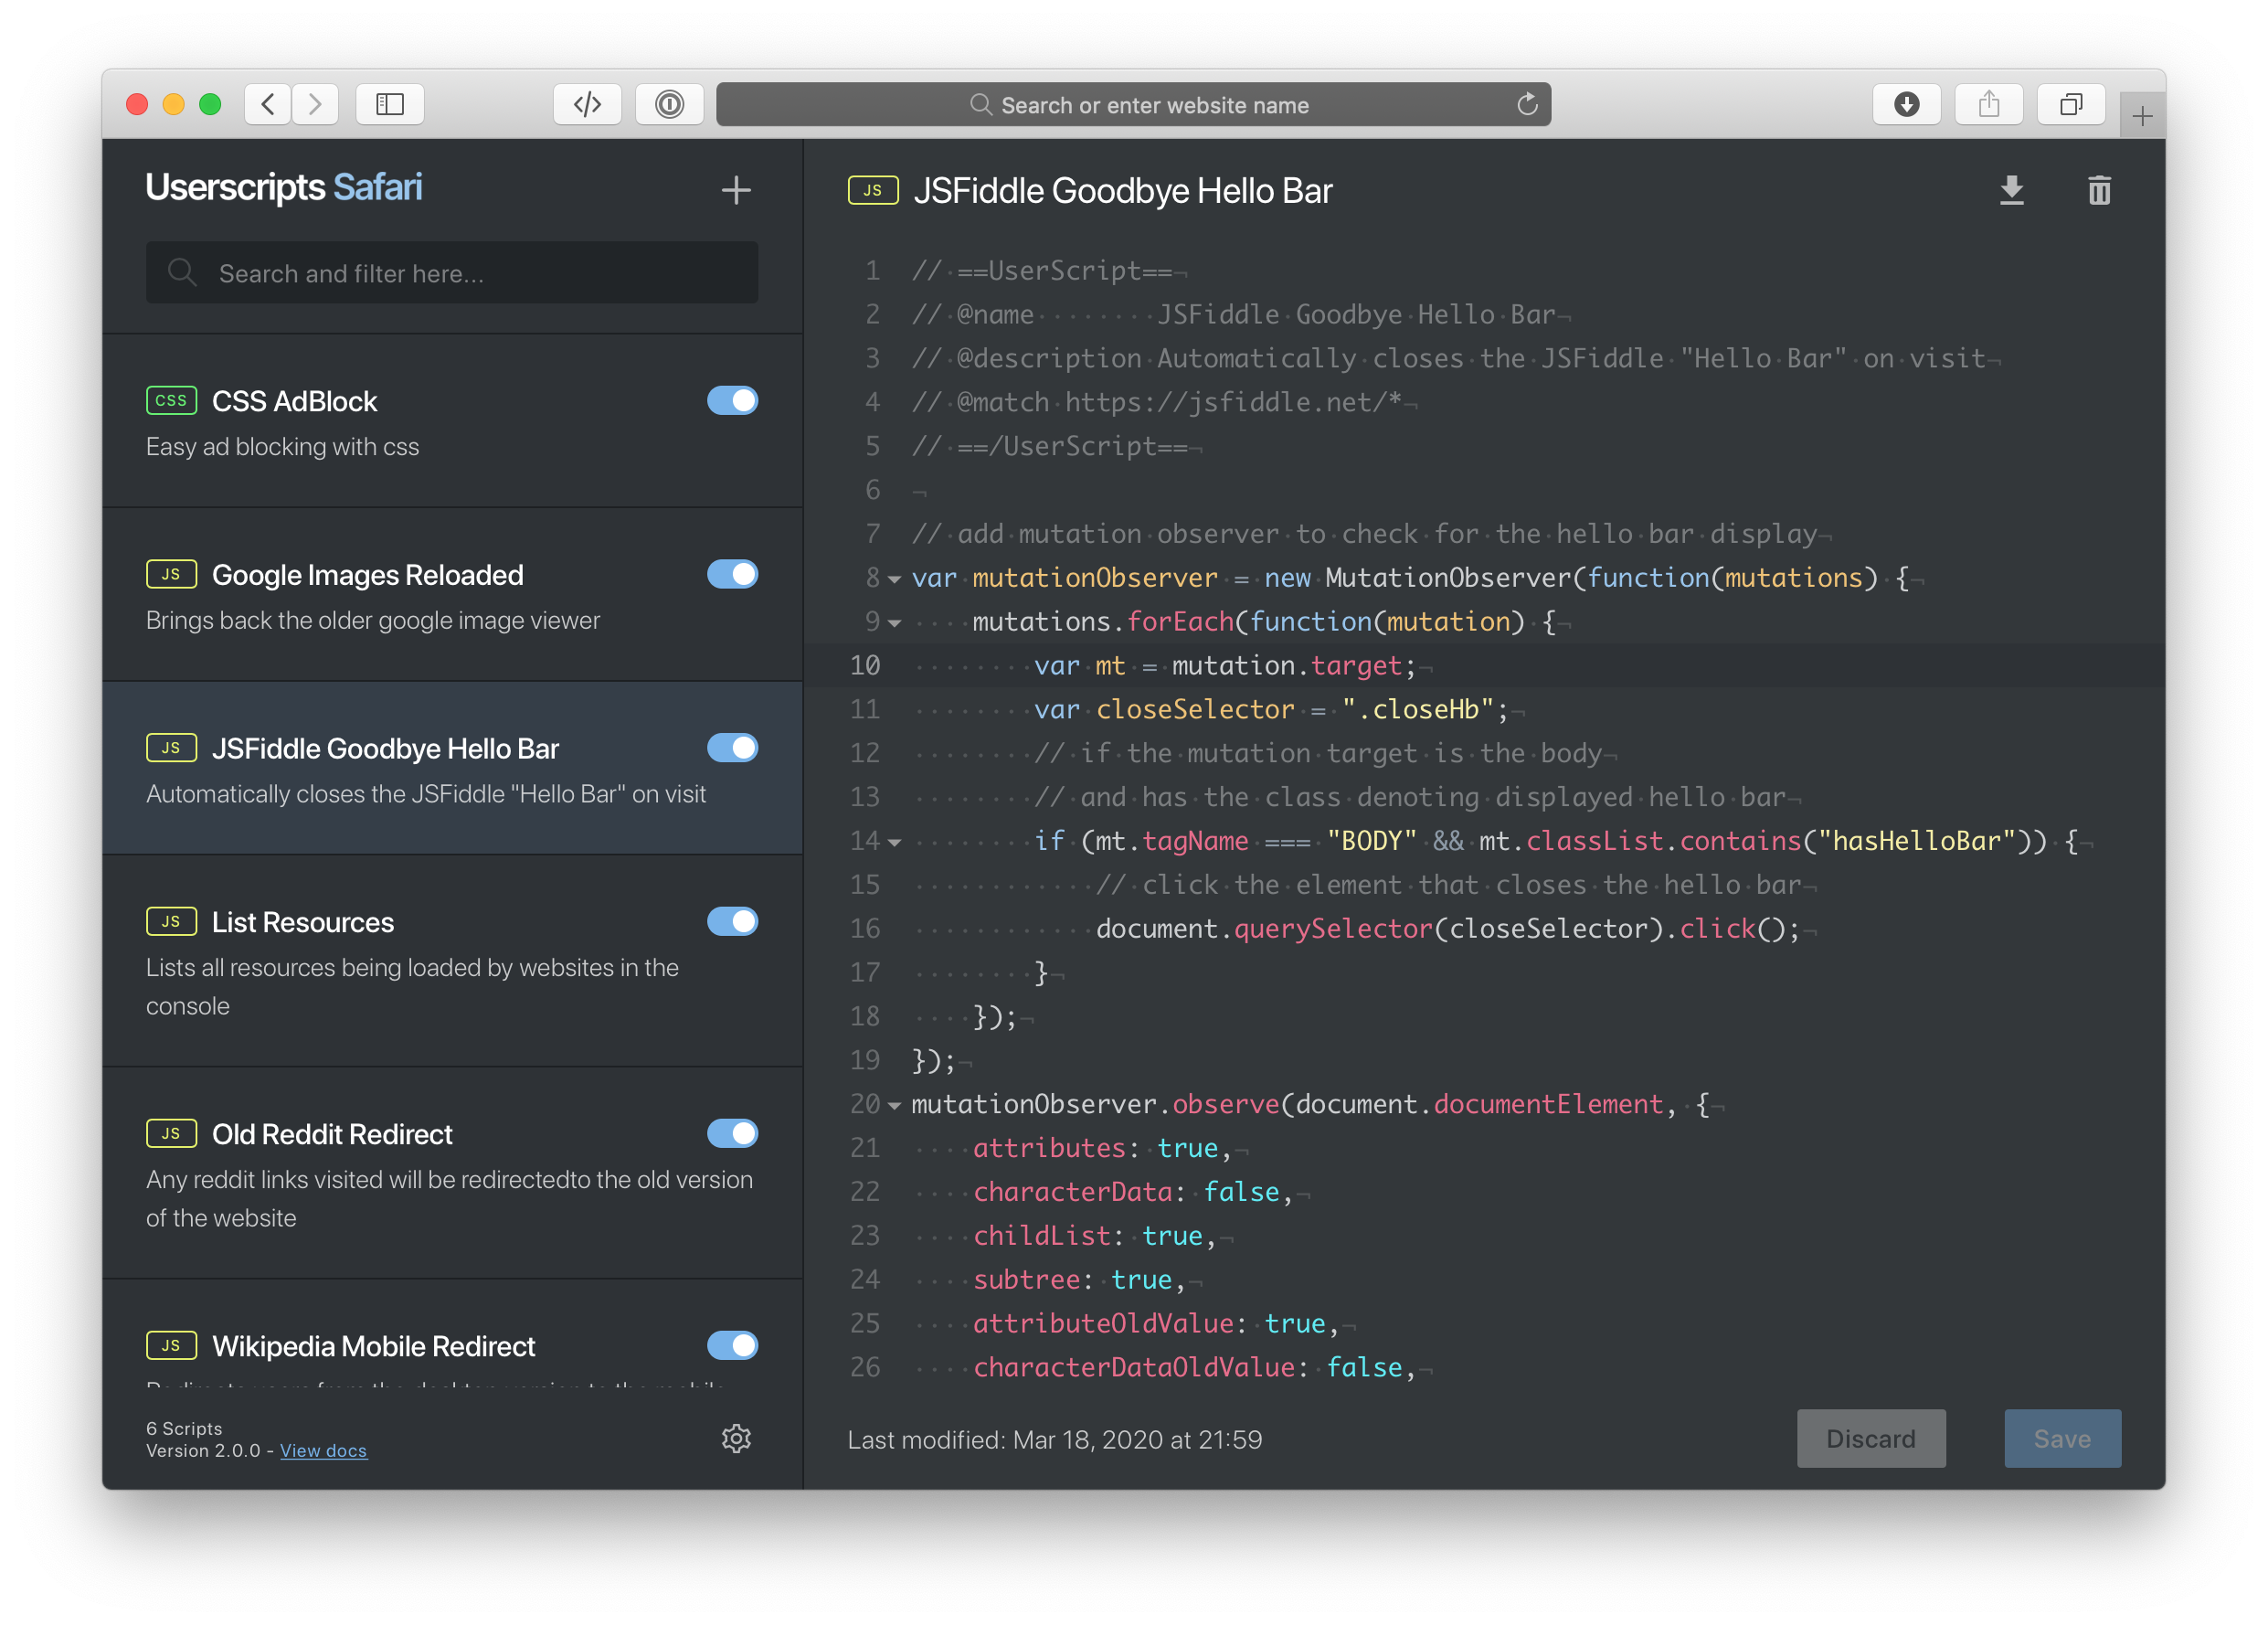2268x1625 pixels.
Task: Turn off the Google Images Reloaded toggle
Action: click(x=732, y=574)
